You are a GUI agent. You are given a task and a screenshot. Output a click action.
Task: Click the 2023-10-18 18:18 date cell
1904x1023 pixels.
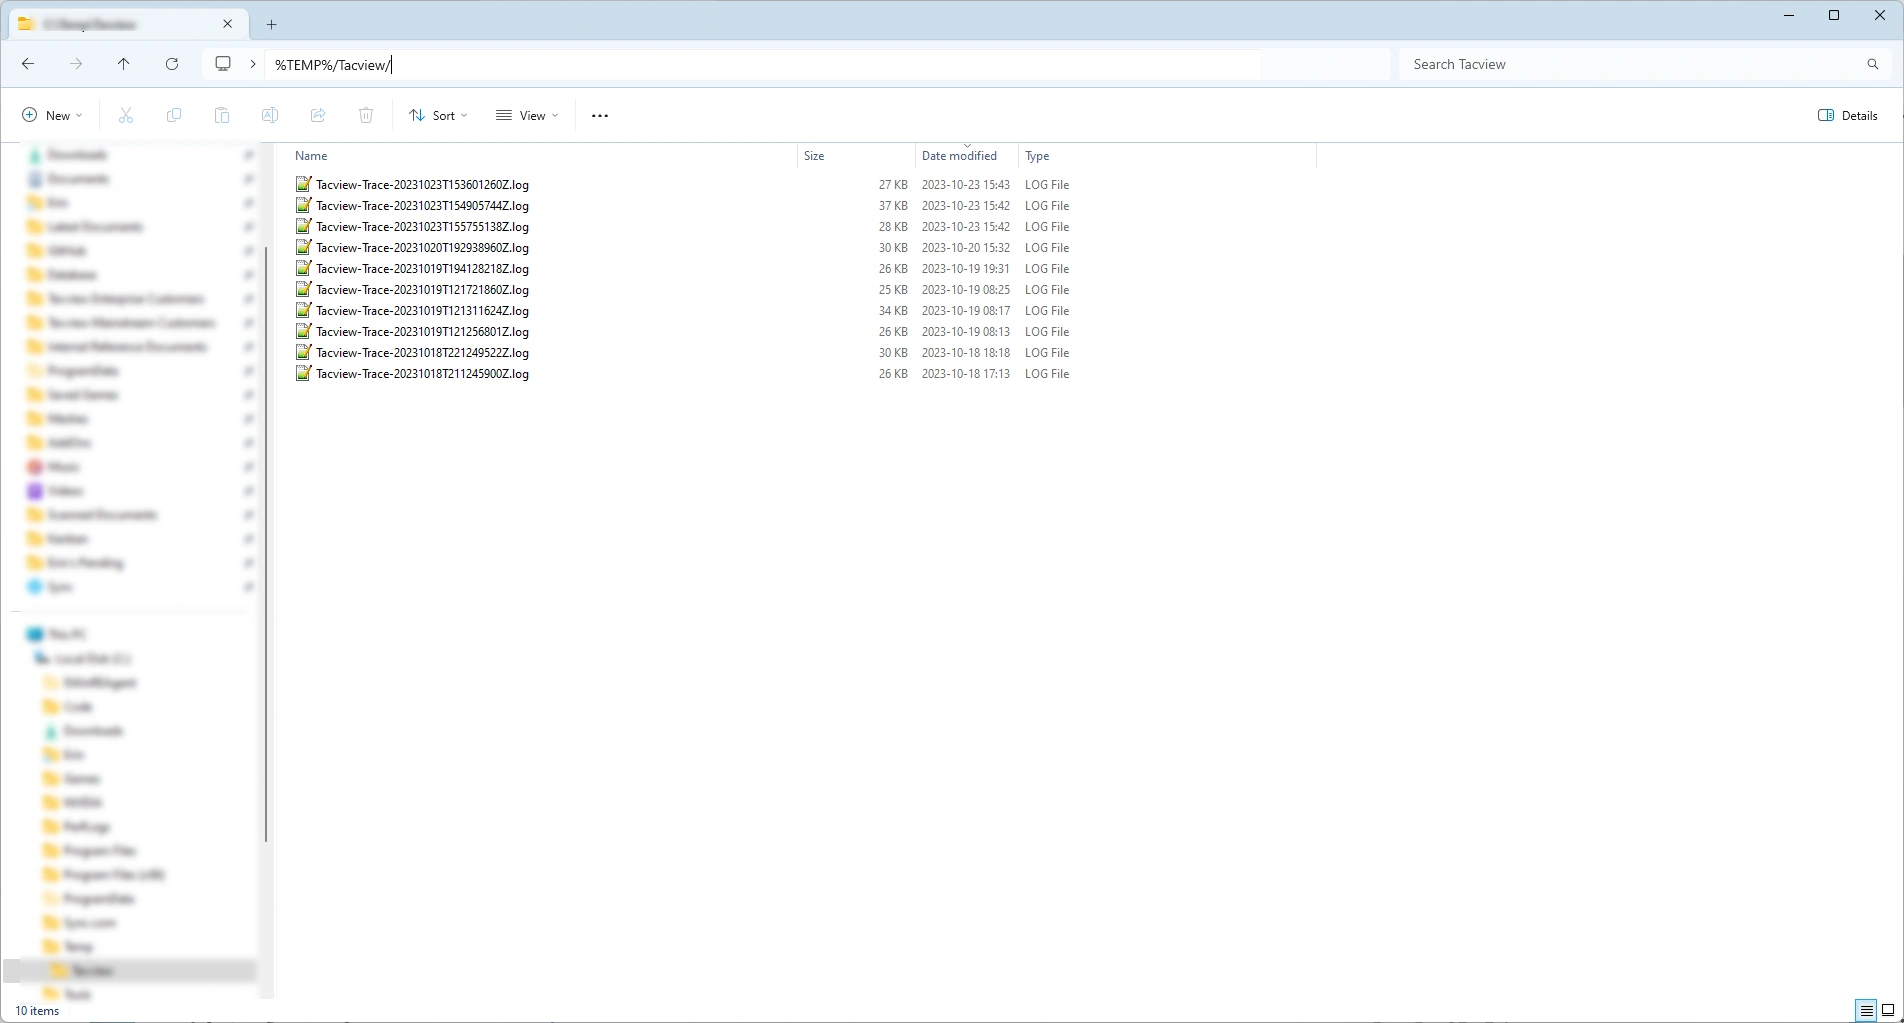(966, 353)
